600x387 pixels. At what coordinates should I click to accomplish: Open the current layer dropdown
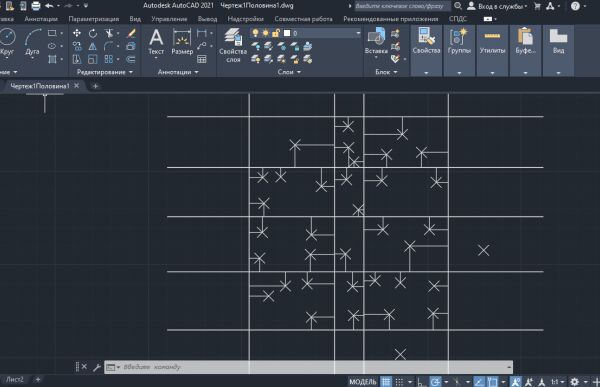click(358, 33)
